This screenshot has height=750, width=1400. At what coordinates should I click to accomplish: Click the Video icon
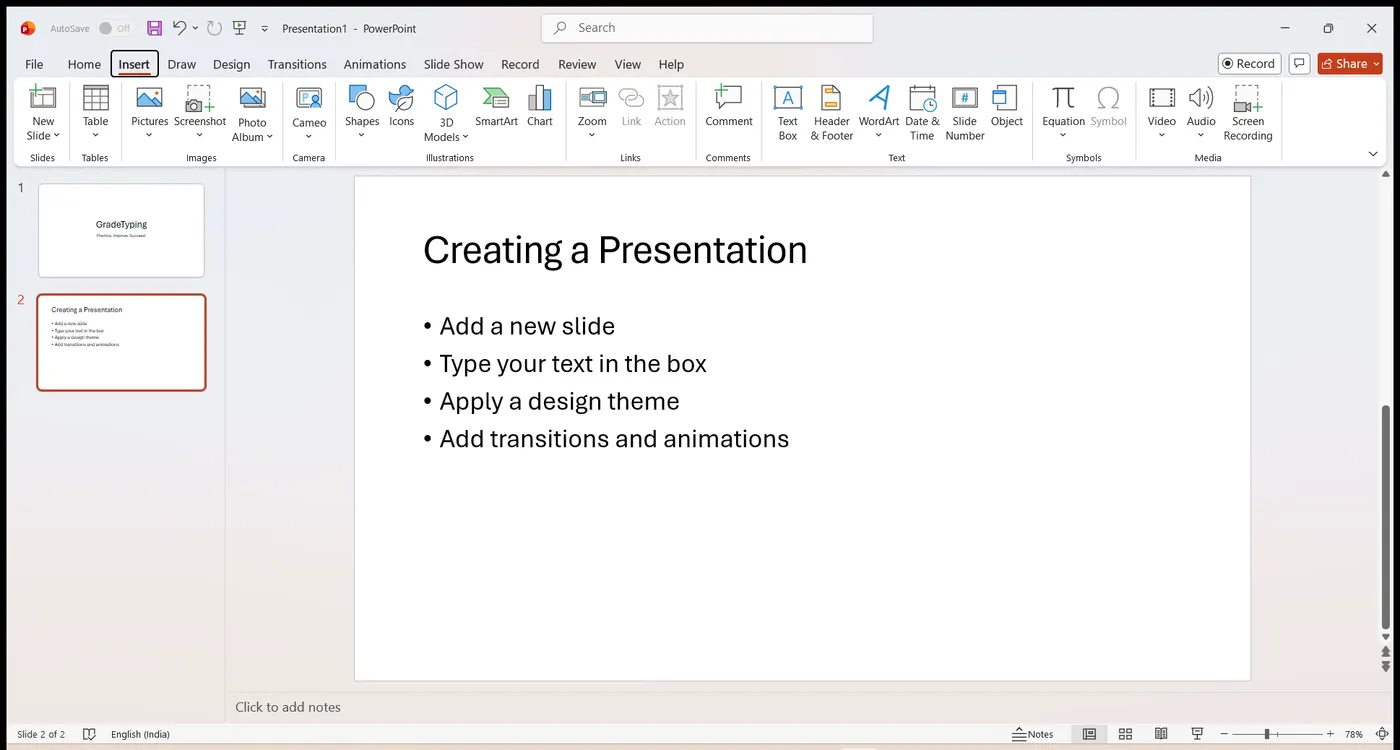point(1161,97)
